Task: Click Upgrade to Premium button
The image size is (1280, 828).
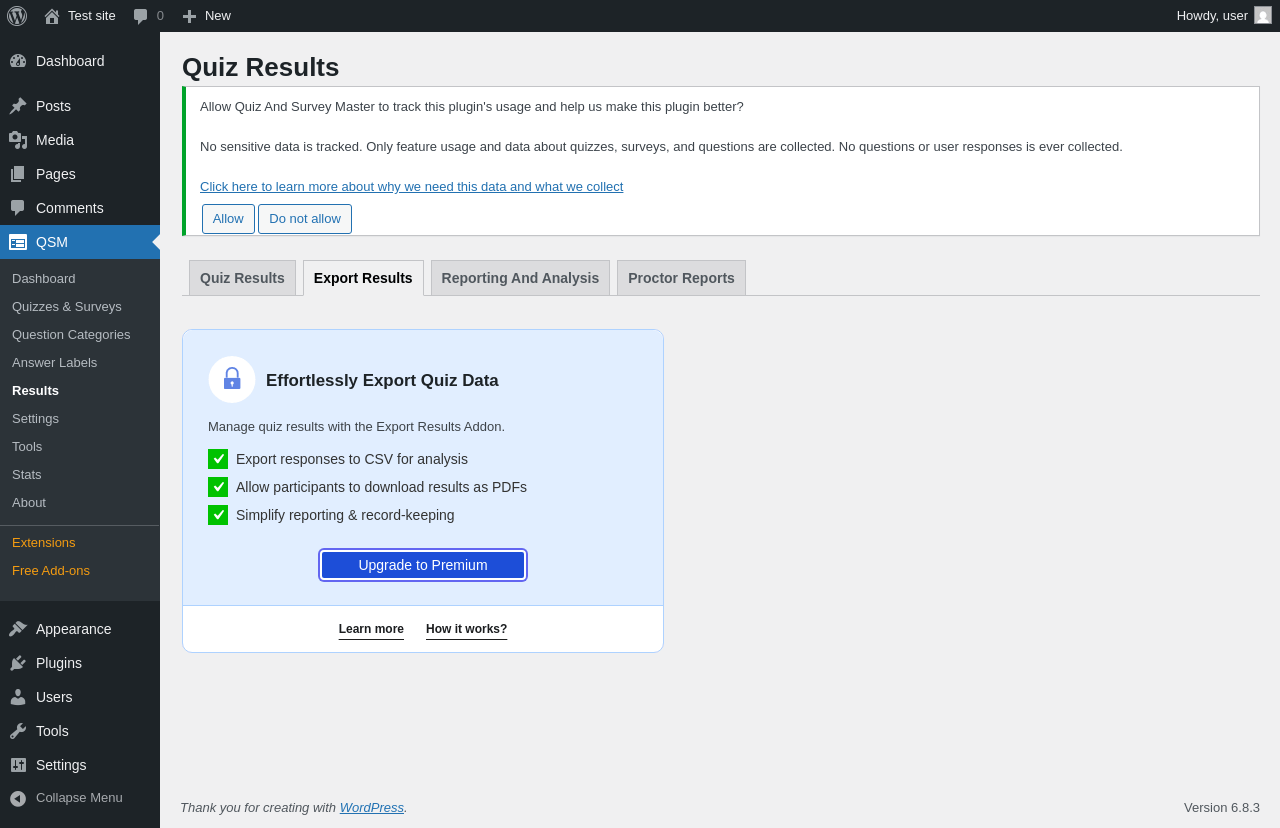Action: [x=423, y=565]
